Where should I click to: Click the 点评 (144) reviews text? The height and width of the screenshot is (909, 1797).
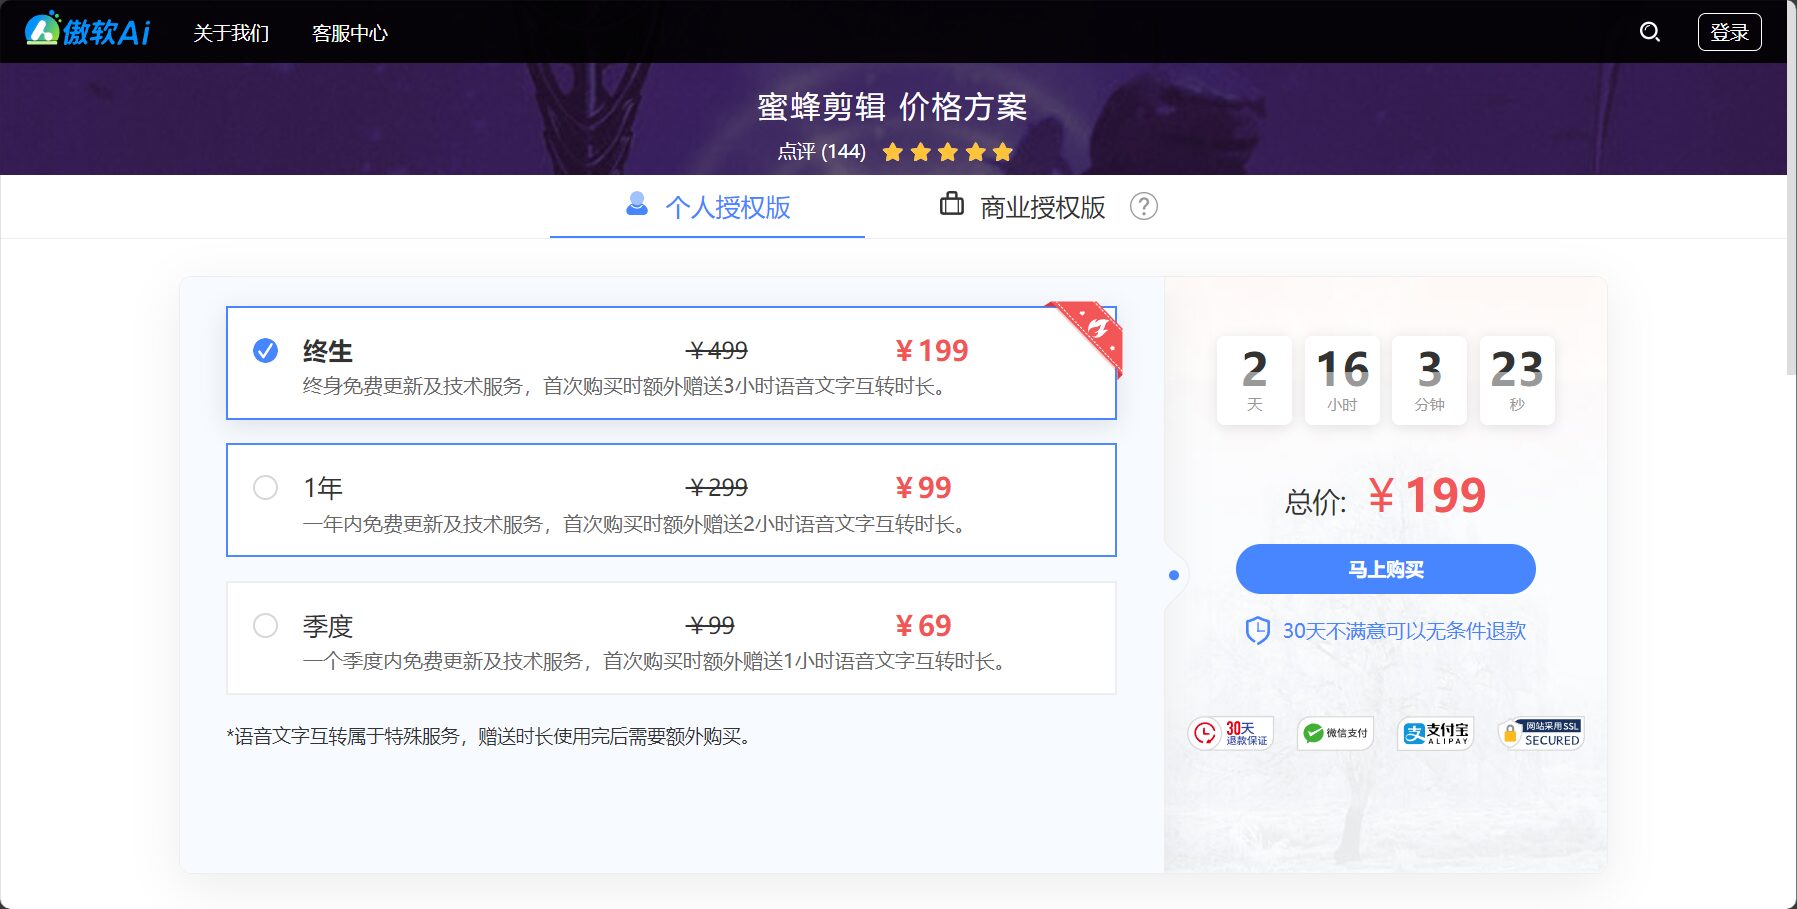[822, 152]
